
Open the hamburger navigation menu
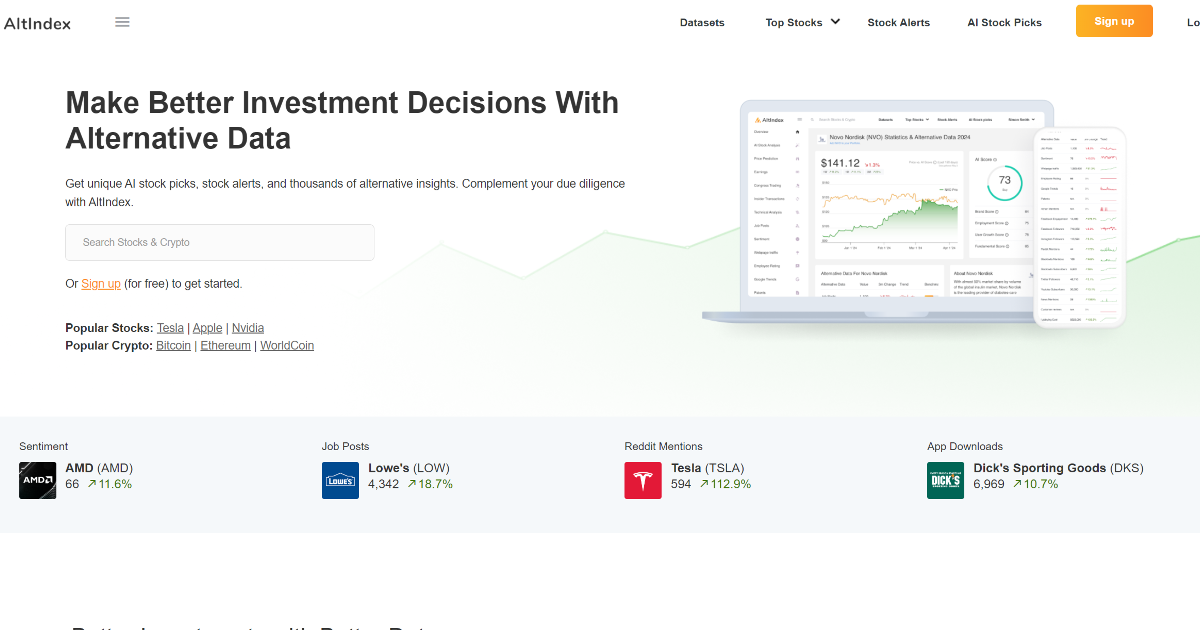coord(122,21)
